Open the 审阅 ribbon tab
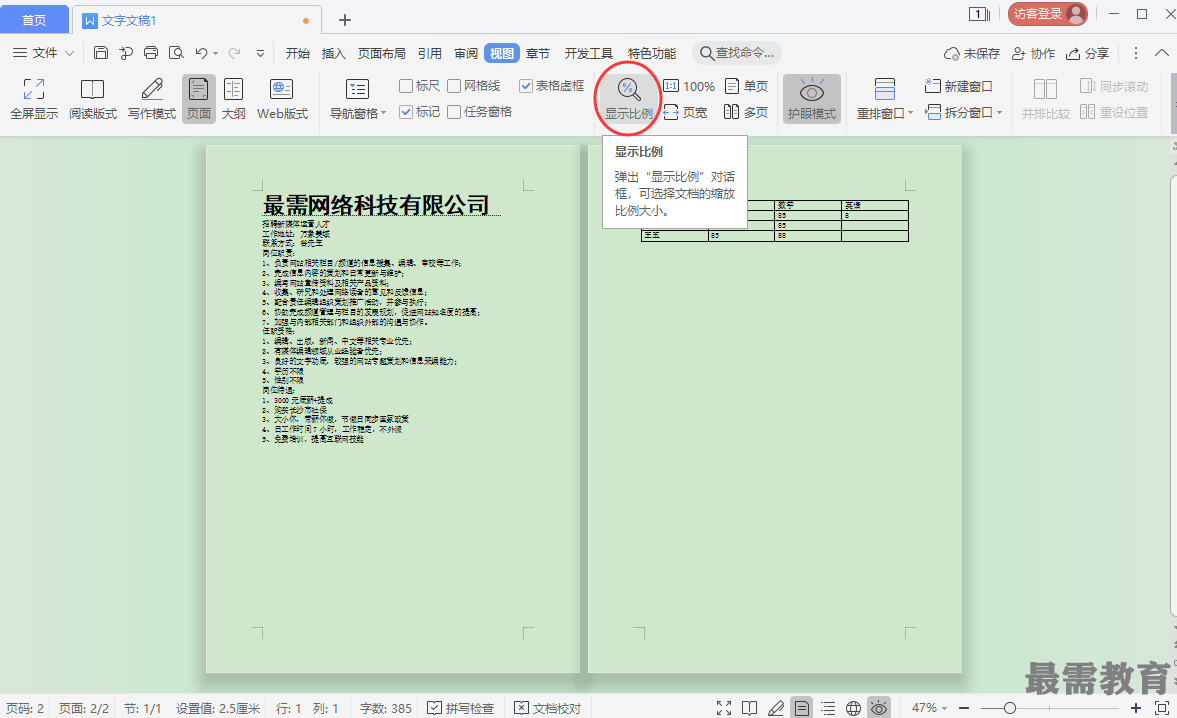The image size is (1177, 718). point(465,53)
